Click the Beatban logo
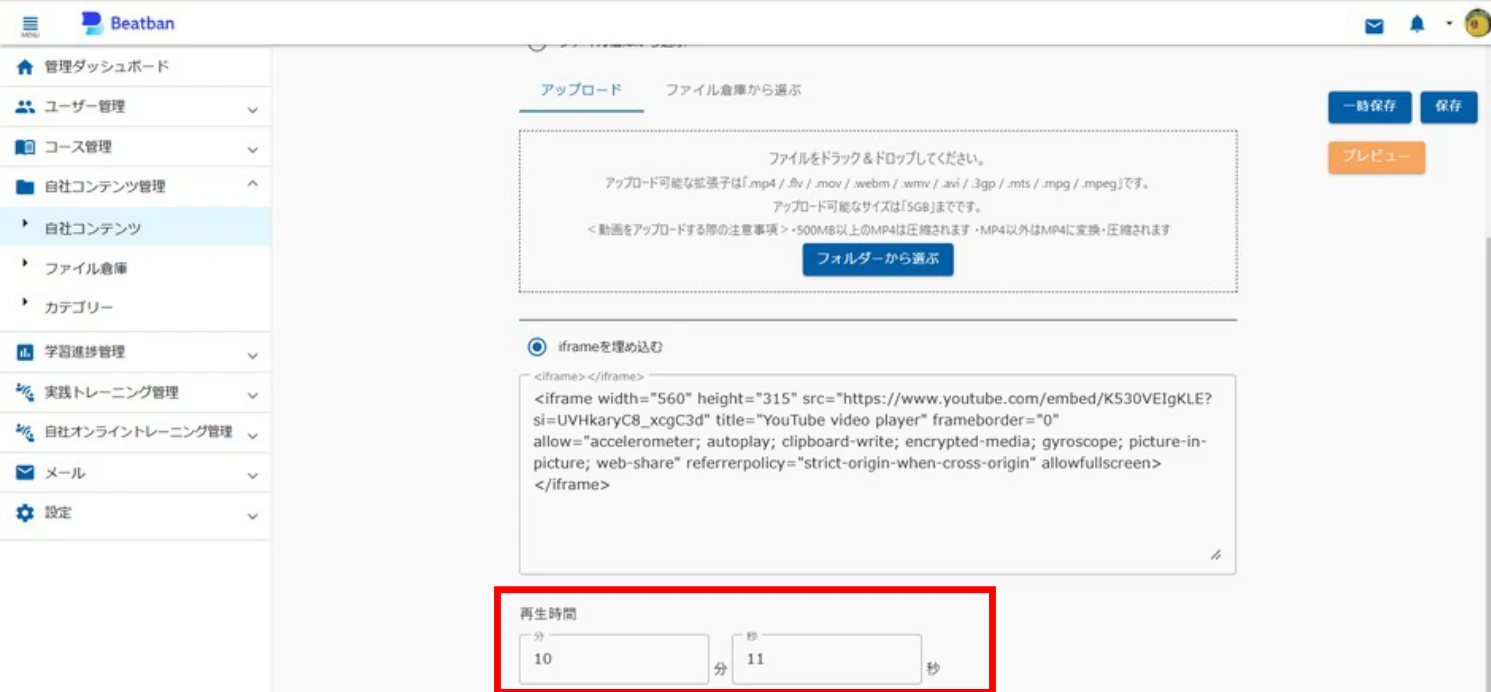Screen dimensions: 1491x692 128,23
